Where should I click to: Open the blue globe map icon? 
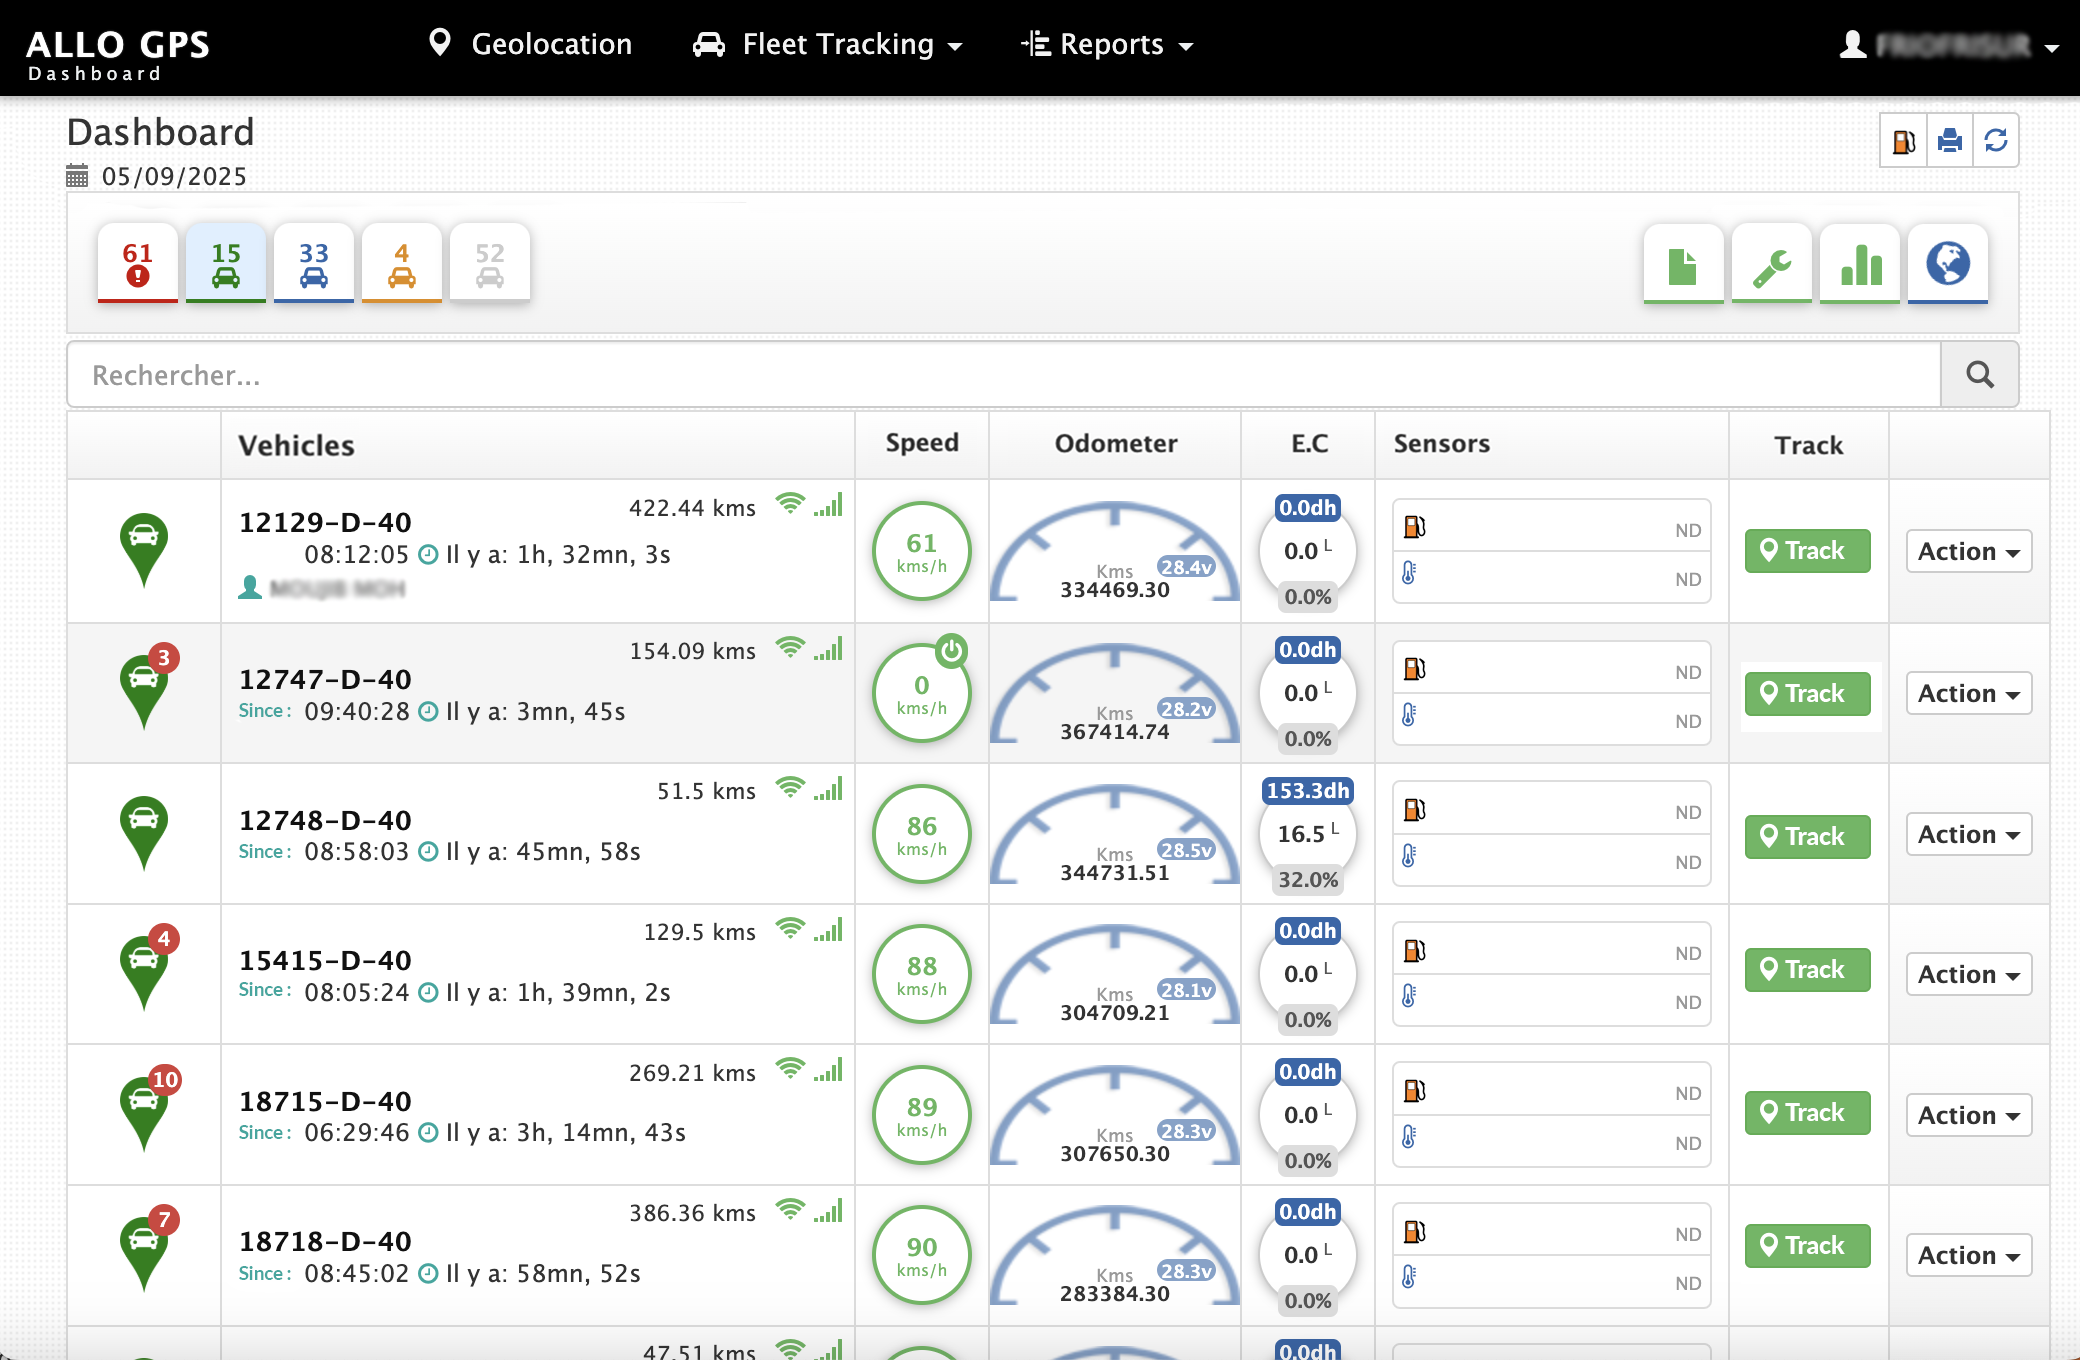[x=1947, y=265]
